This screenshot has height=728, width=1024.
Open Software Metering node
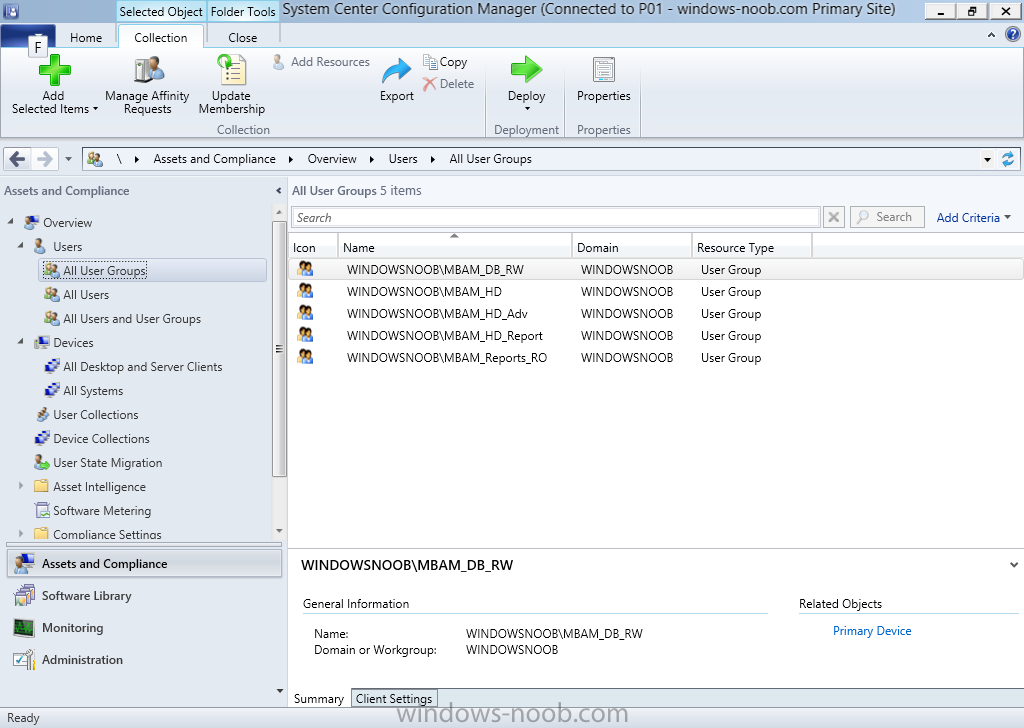coord(93,511)
